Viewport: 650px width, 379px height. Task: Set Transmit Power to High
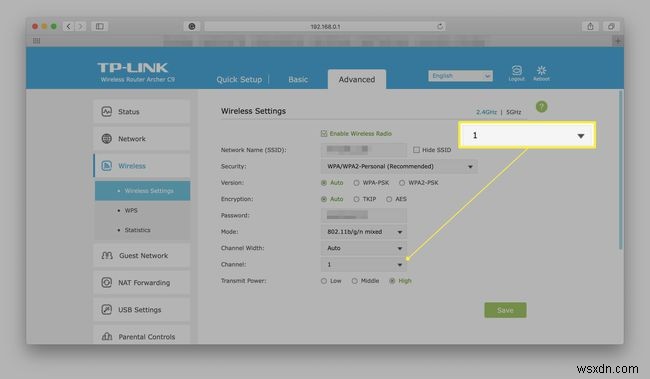point(392,281)
